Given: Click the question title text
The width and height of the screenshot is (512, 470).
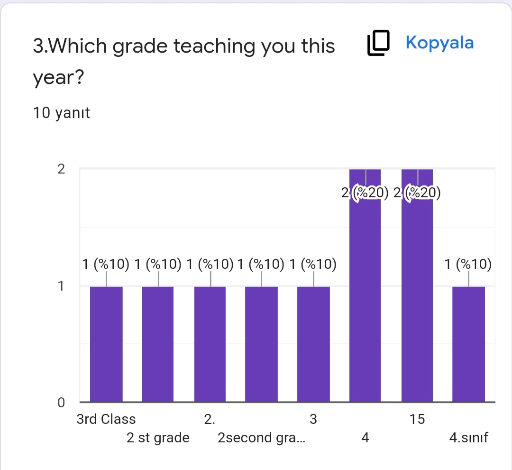Looking at the screenshot, I should point(184,62).
